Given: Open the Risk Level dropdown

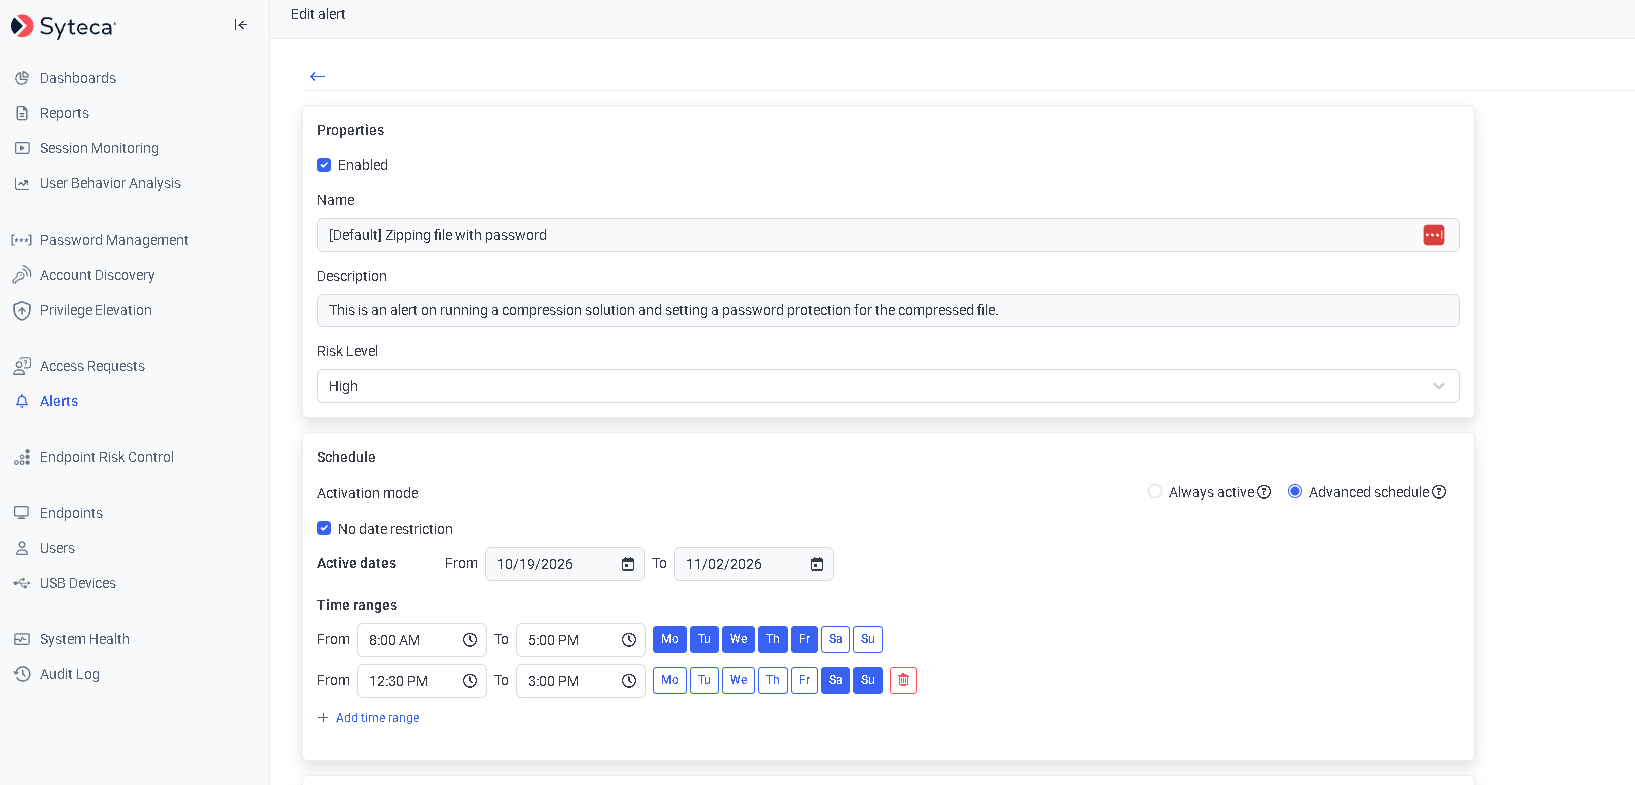Looking at the screenshot, I should (888, 386).
